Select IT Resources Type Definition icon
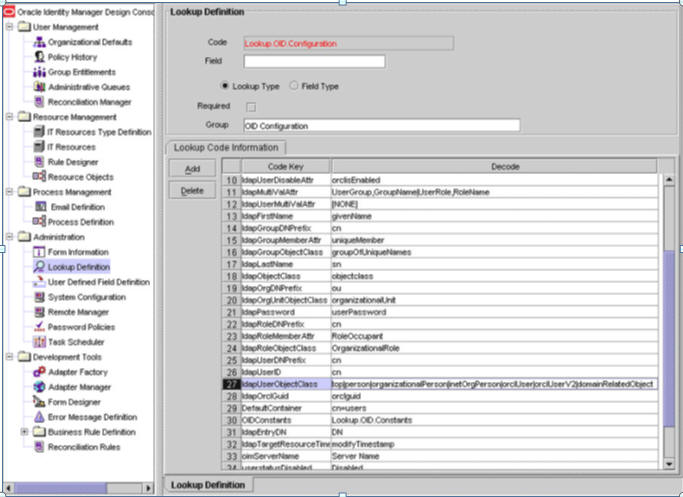This screenshot has width=683, height=497. click(39, 132)
